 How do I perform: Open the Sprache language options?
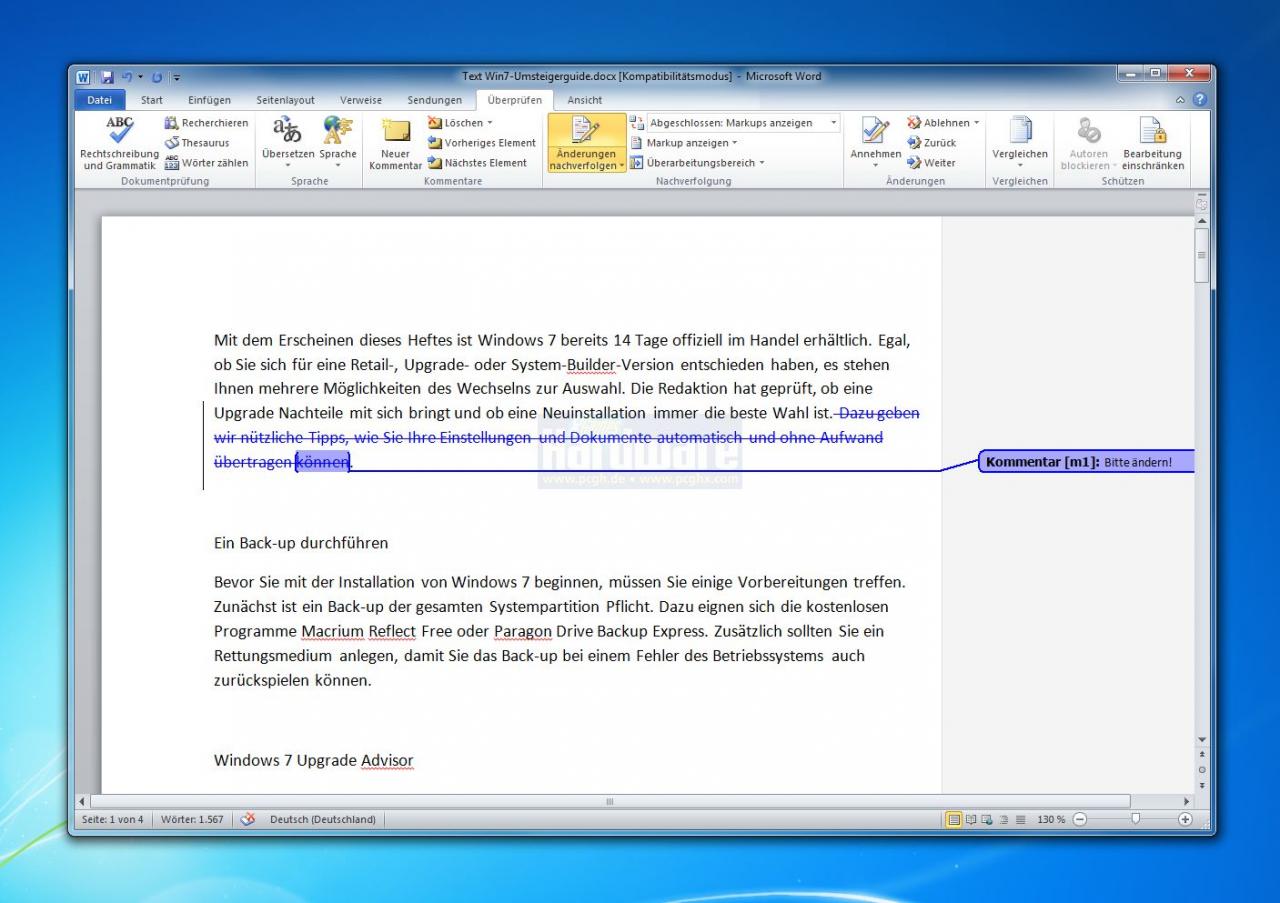pyautogui.click(x=338, y=143)
